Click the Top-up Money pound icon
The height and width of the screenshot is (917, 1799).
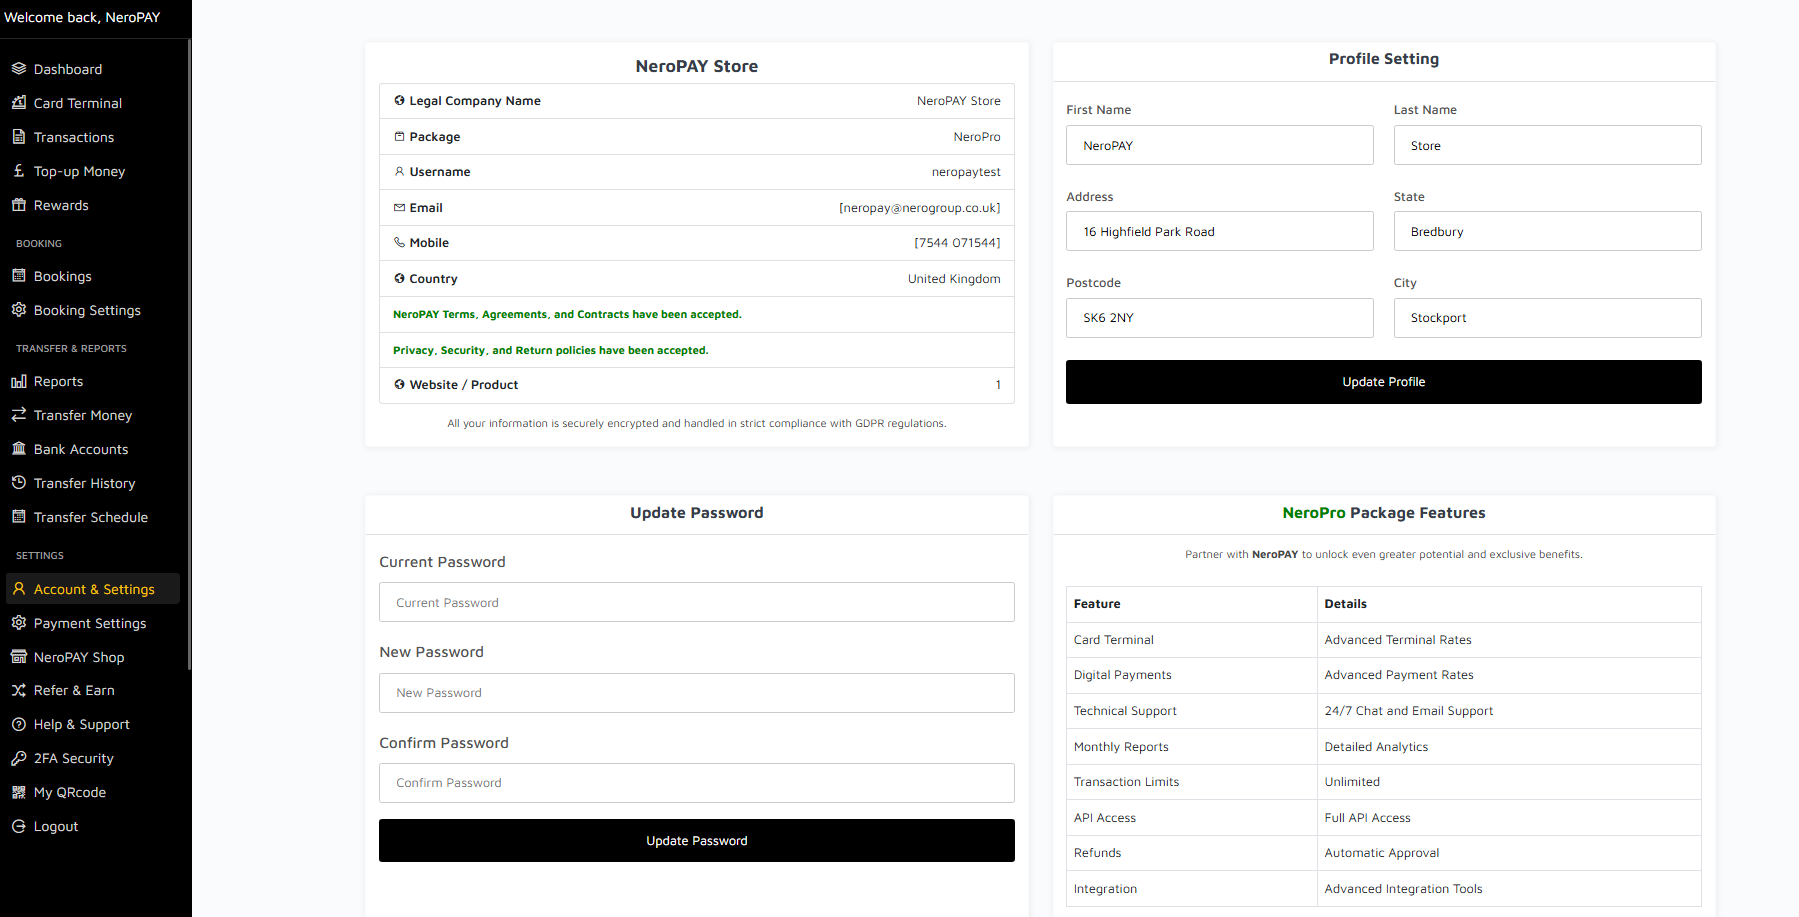pyautogui.click(x=19, y=171)
